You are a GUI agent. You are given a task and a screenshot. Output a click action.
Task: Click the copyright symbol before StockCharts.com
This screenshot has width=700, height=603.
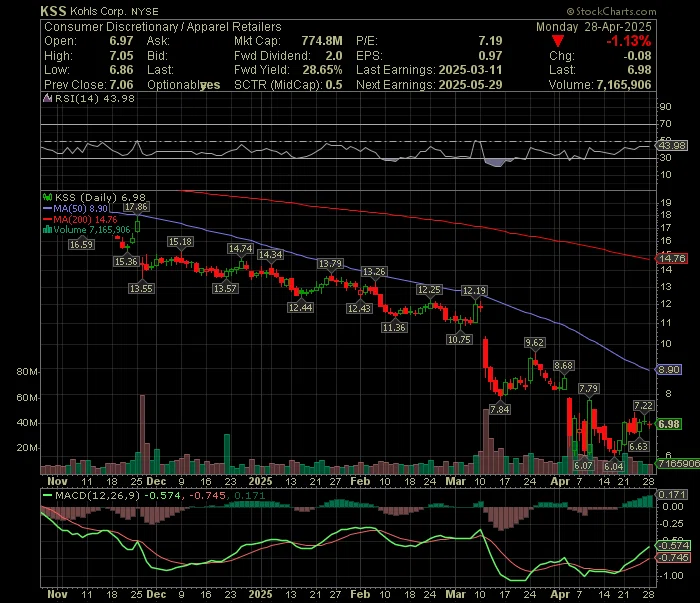click(570, 12)
